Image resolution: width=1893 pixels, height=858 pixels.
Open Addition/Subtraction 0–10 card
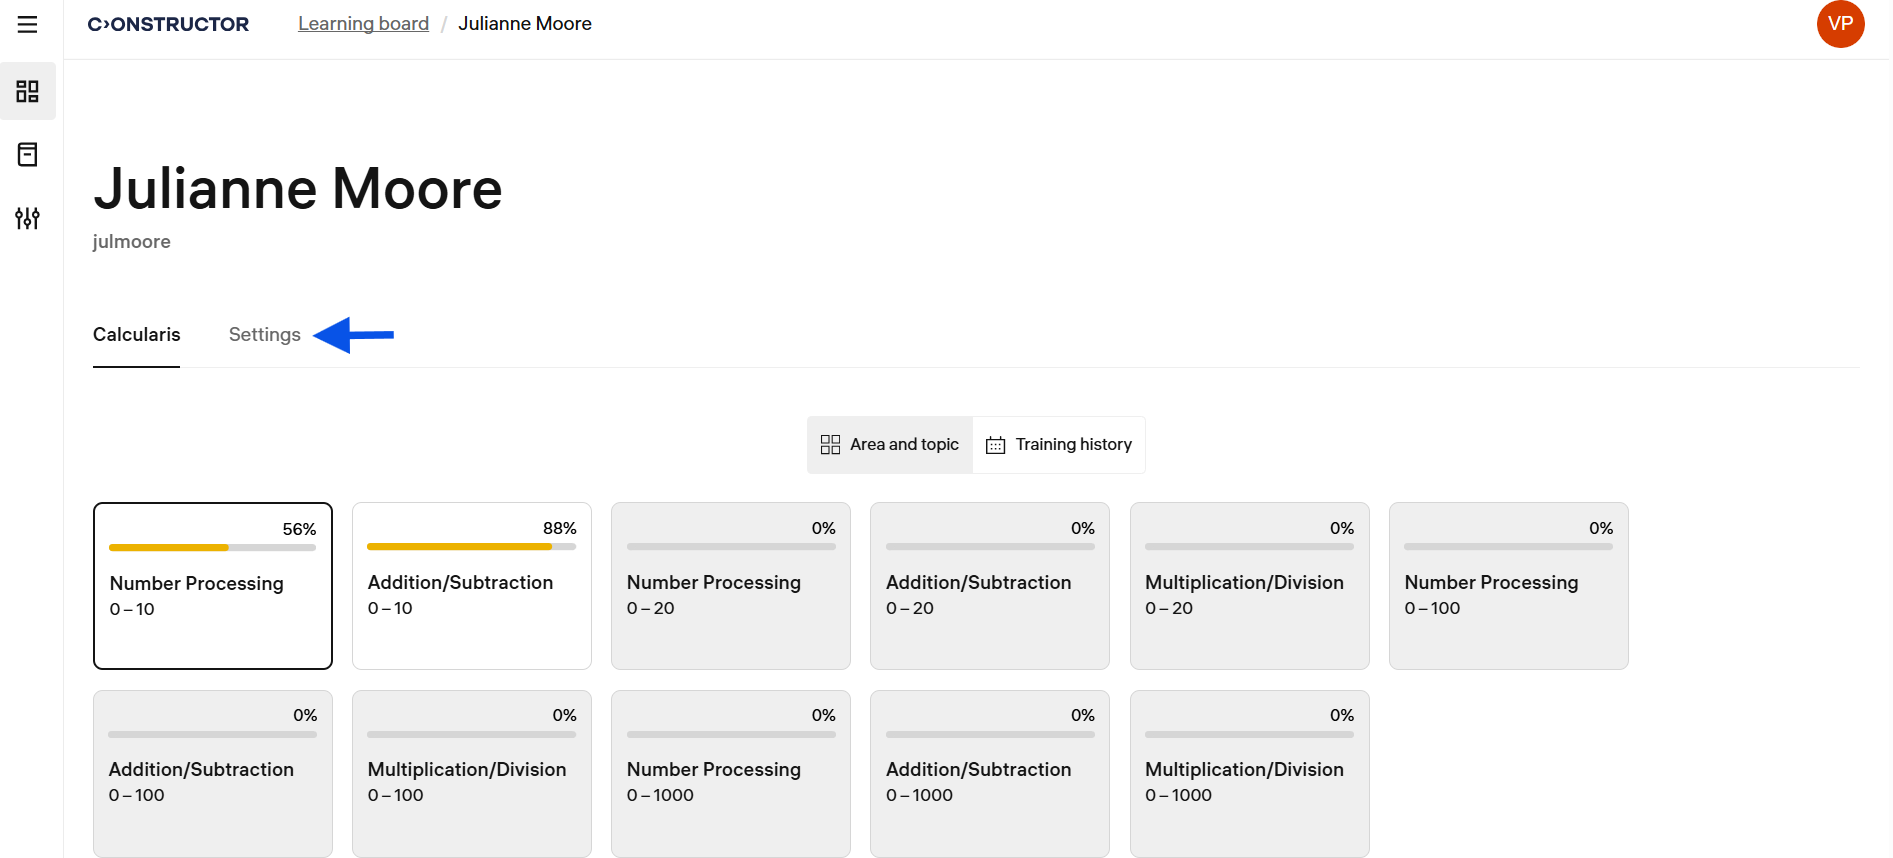[x=472, y=586]
